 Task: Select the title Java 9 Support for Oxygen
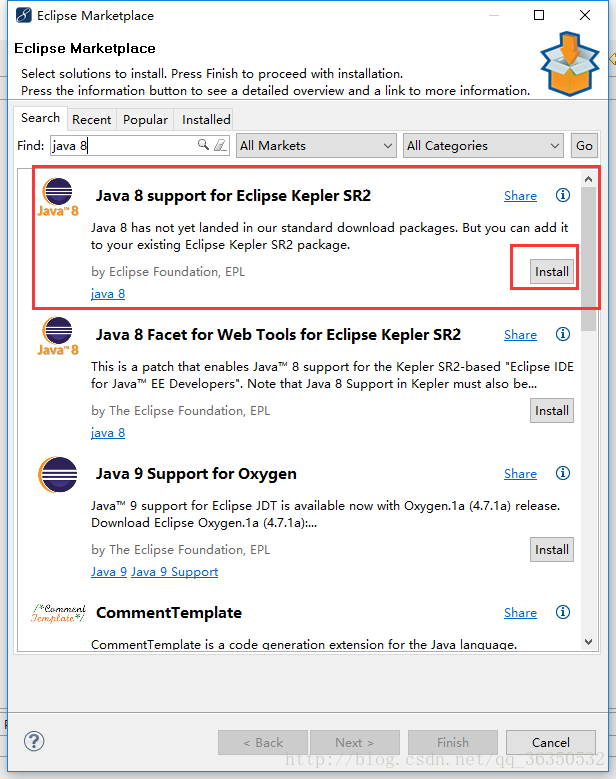(x=196, y=474)
